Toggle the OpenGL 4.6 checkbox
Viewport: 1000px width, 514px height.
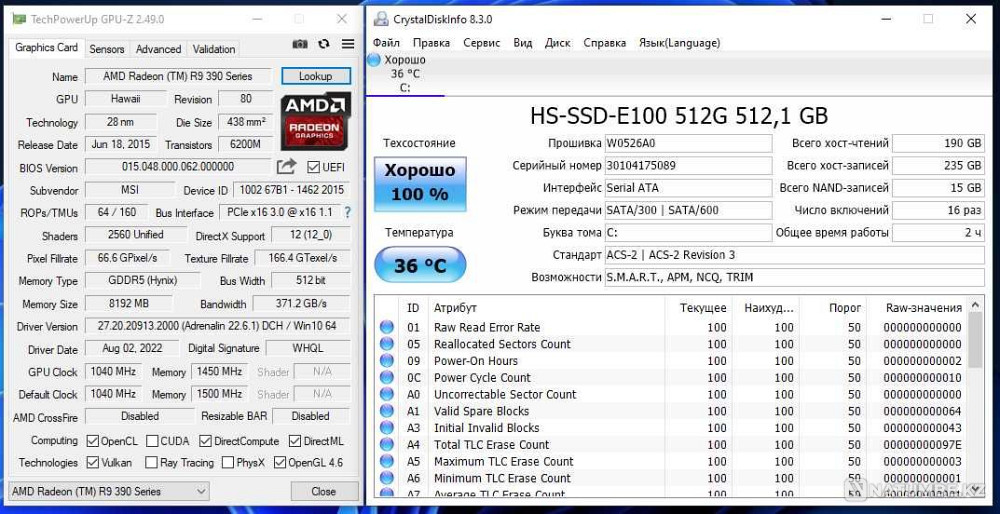(279, 462)
